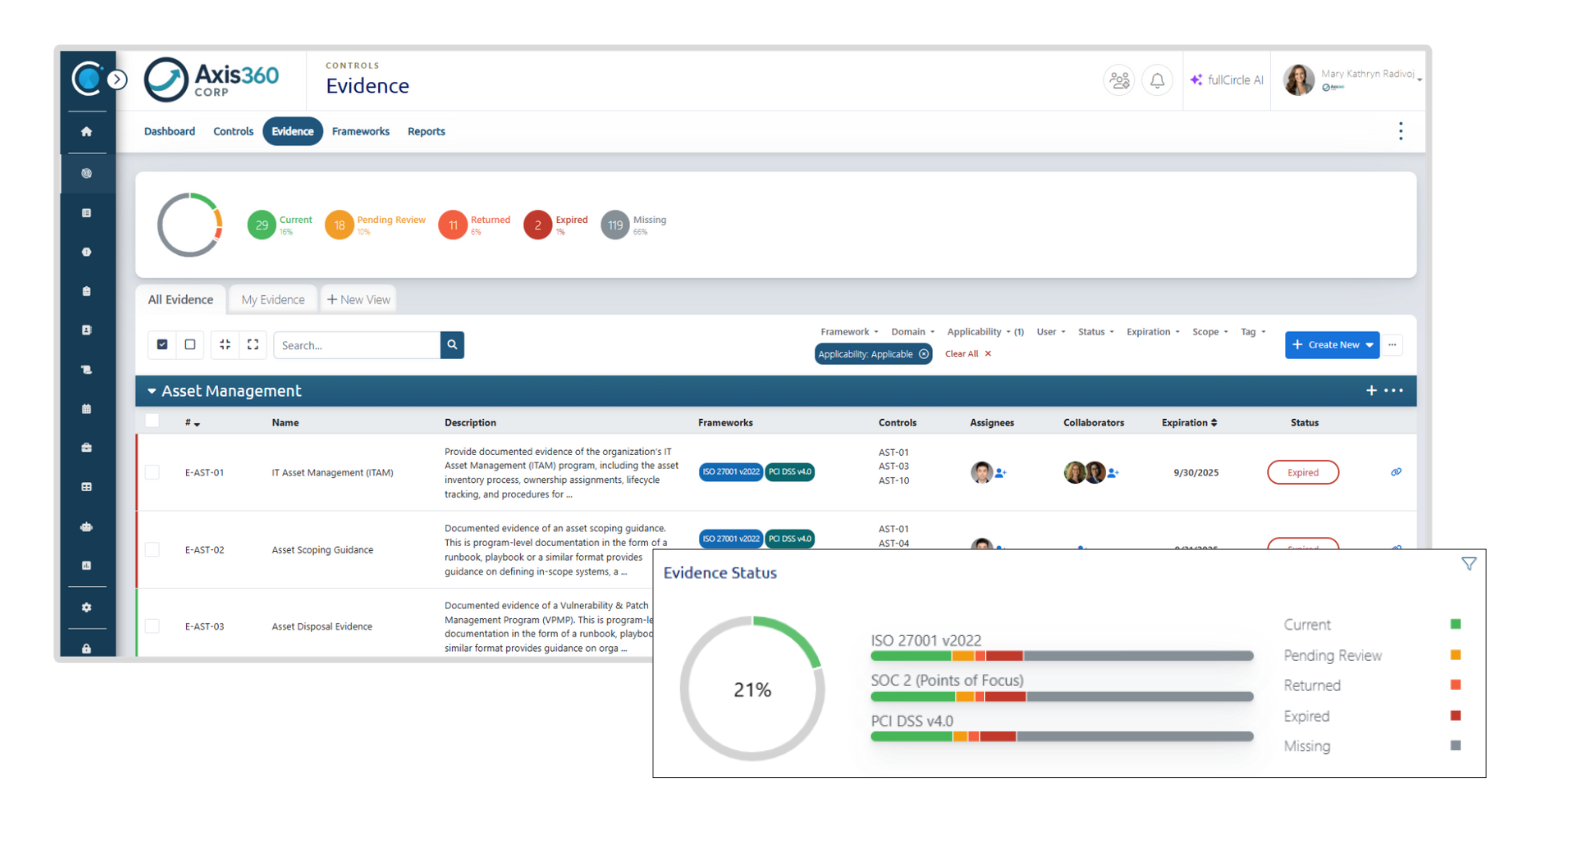
Task: Add collaborator on IT Asset Management row
Action: click(1113, 473)
